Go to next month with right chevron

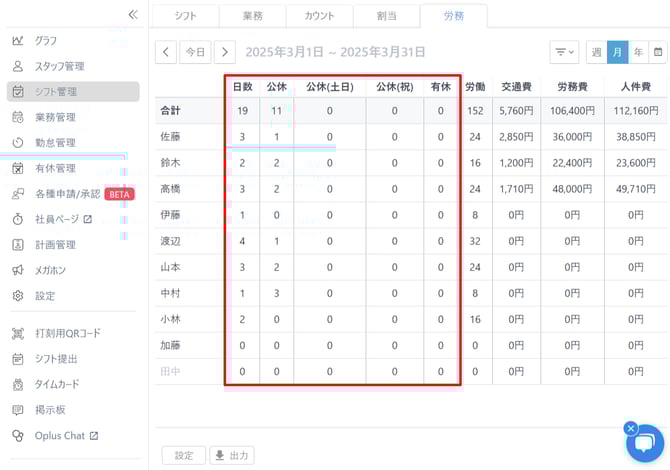225,52
